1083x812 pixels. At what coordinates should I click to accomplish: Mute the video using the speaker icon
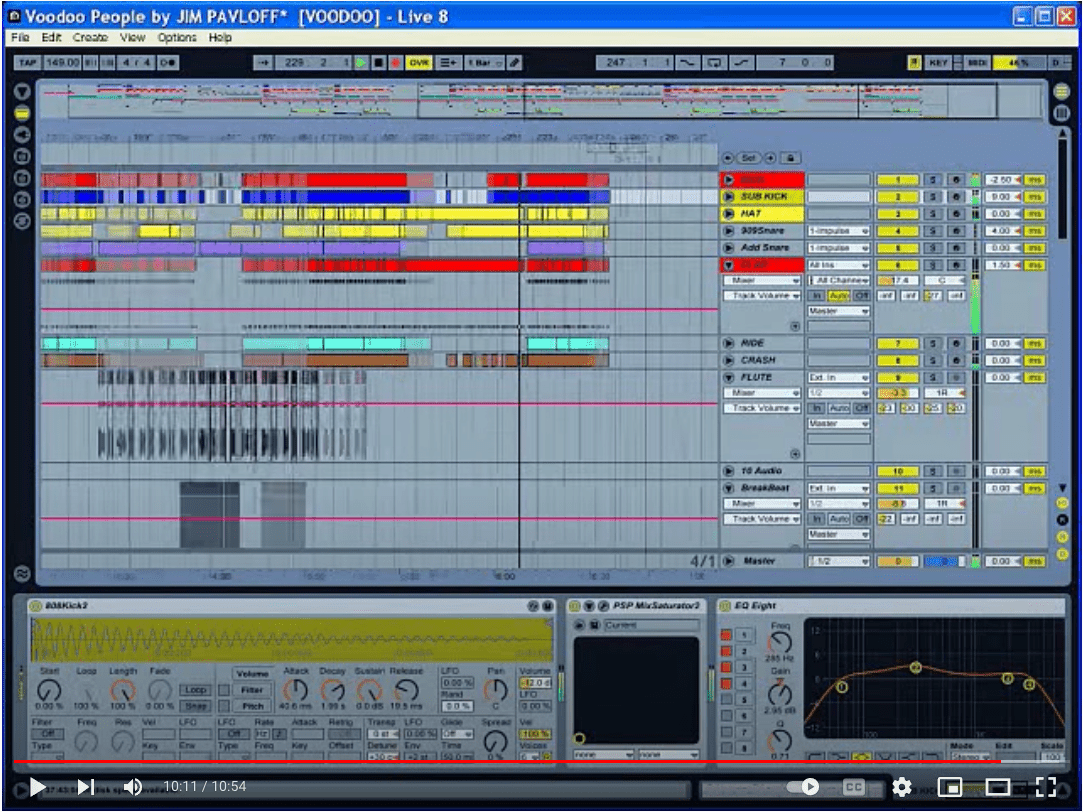click(x=132, y=787)
